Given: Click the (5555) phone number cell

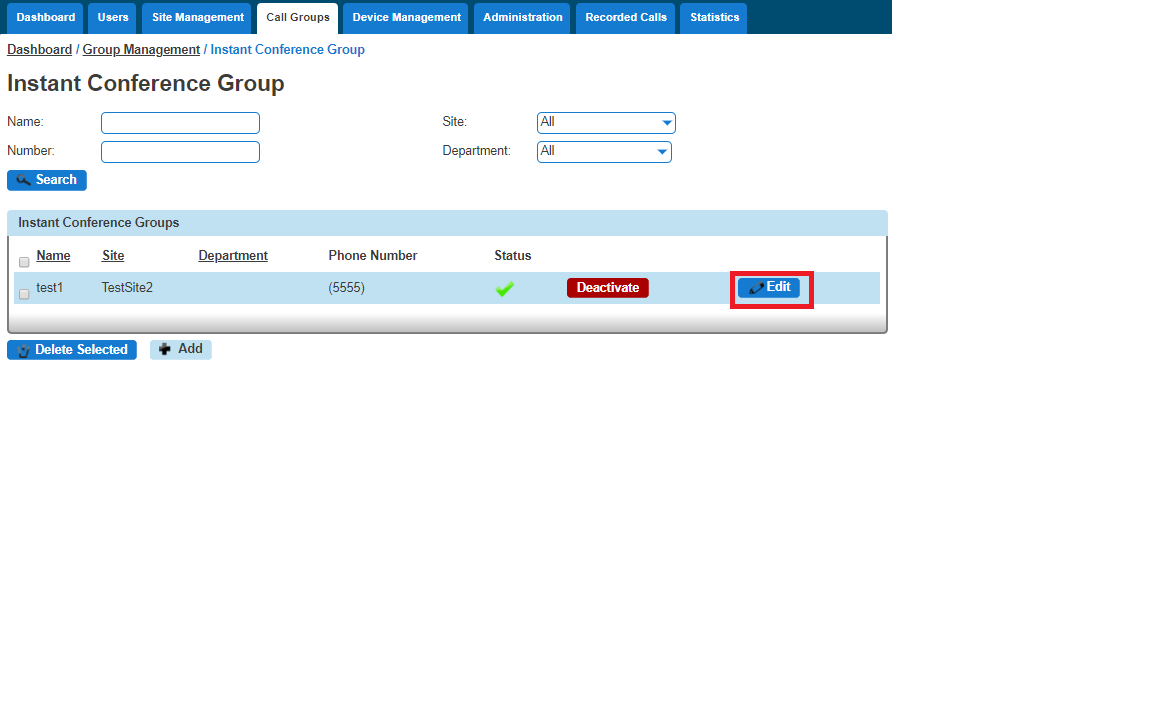Looking at the screenshot, I should pyautogui.click(x=347, y=287).
